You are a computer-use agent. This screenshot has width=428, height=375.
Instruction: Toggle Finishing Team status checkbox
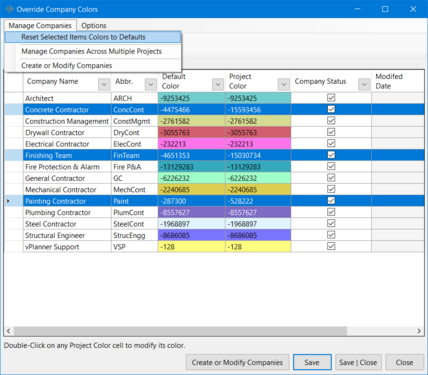pos(331,155)
